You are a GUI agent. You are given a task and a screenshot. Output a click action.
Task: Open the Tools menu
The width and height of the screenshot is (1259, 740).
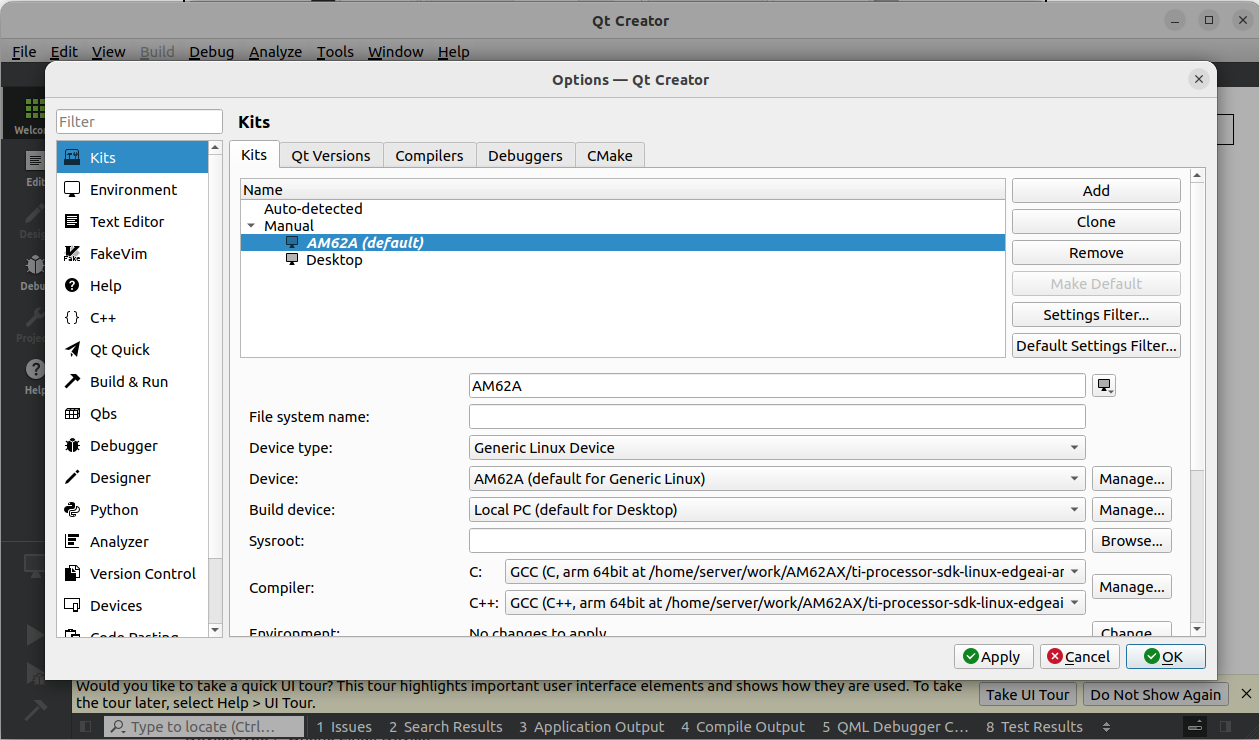[335, 52]
